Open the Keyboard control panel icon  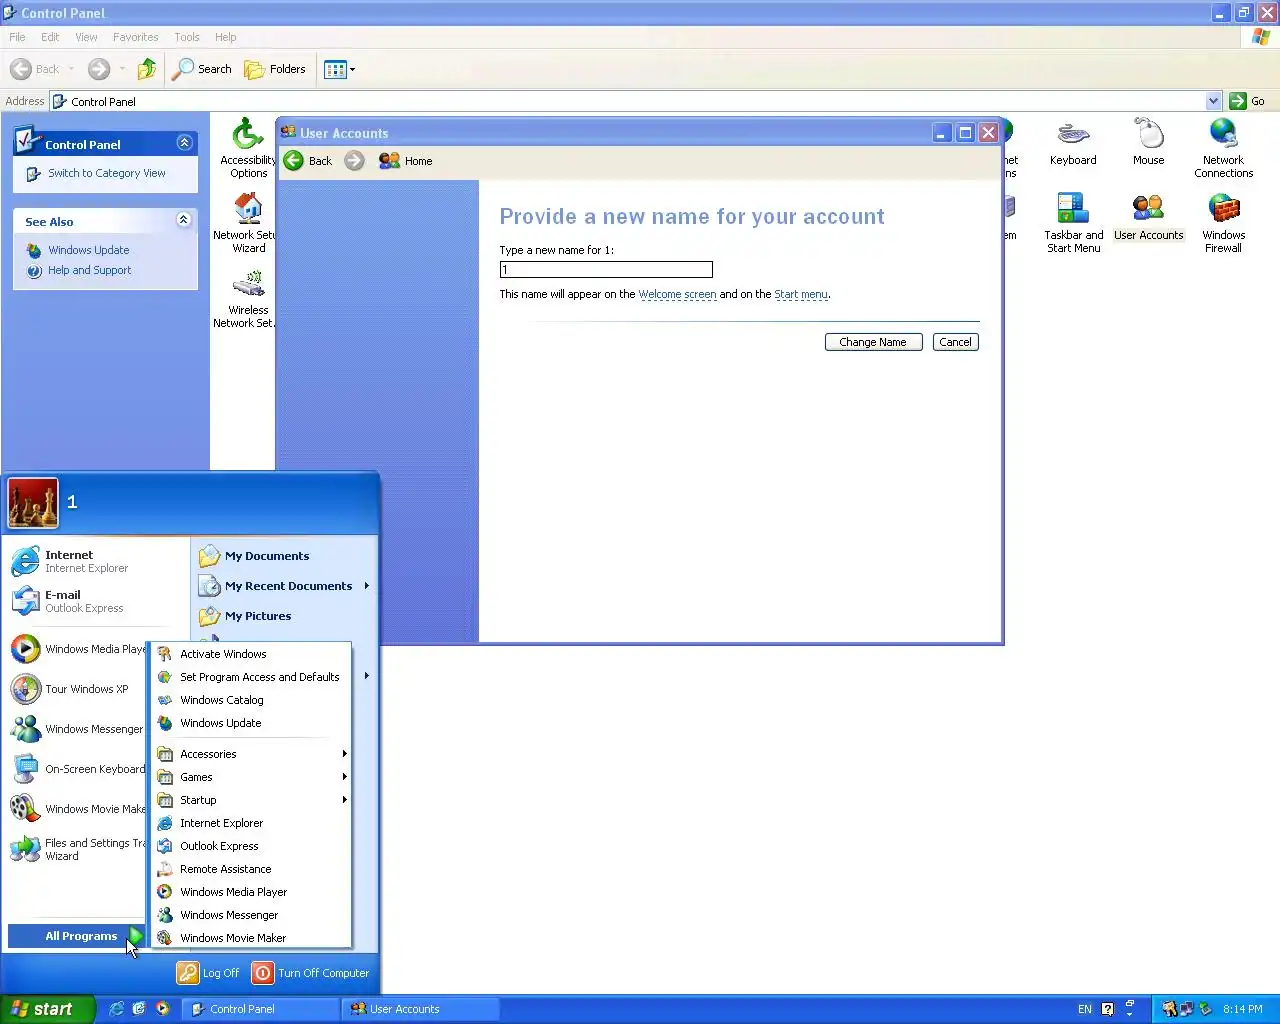pyautogui.click(x=1073, y=142)
